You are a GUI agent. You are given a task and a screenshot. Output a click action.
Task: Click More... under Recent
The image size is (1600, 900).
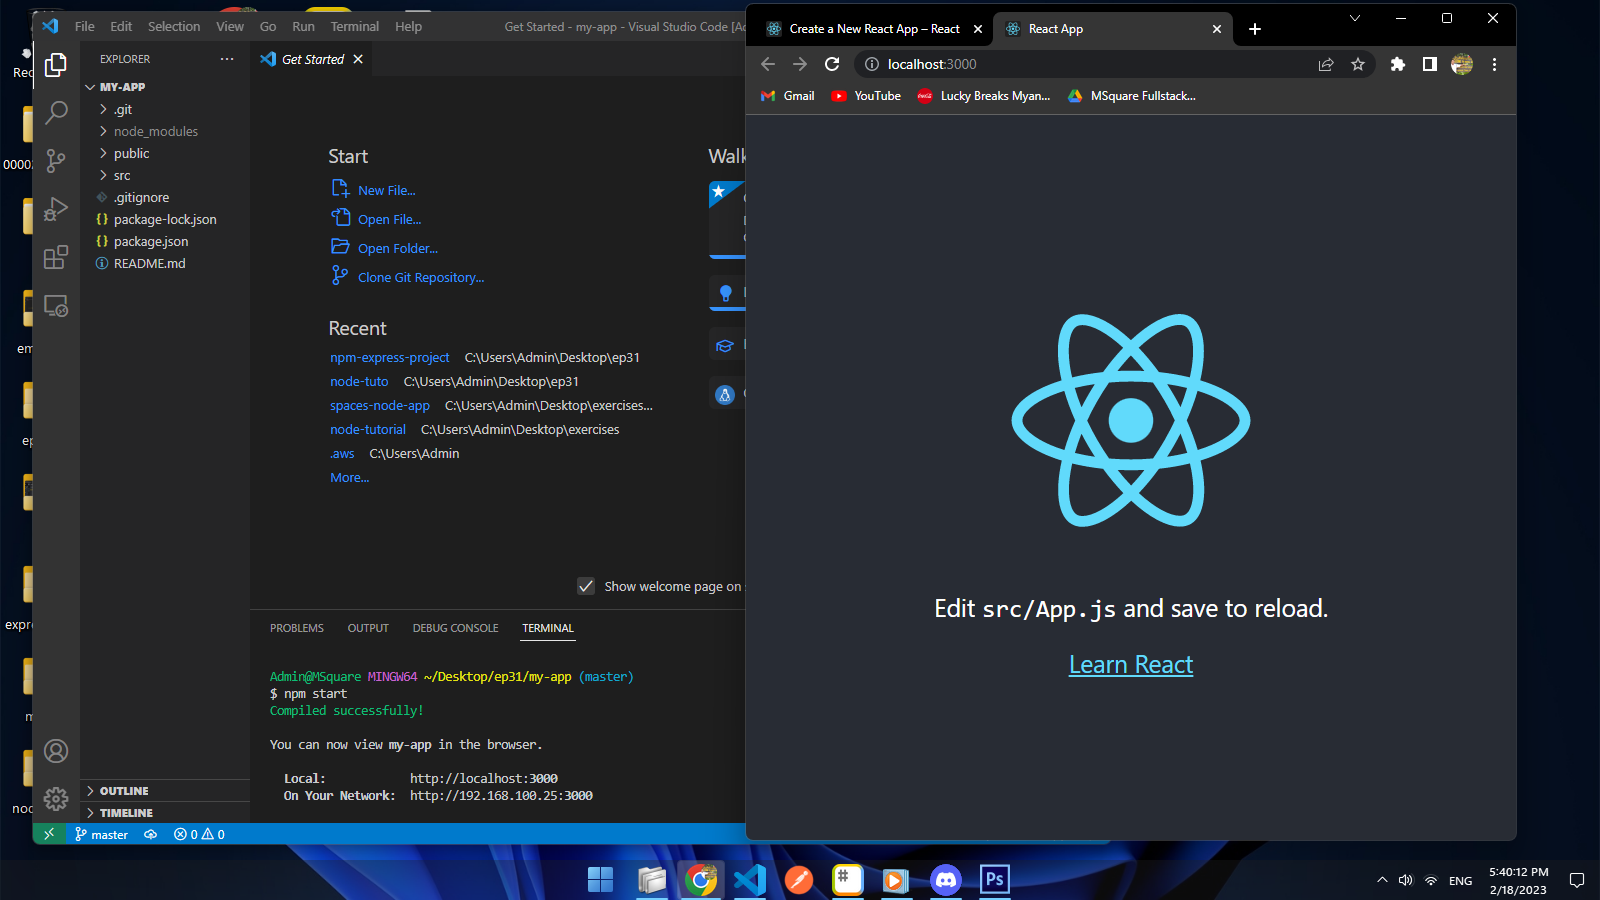(350, 477)
